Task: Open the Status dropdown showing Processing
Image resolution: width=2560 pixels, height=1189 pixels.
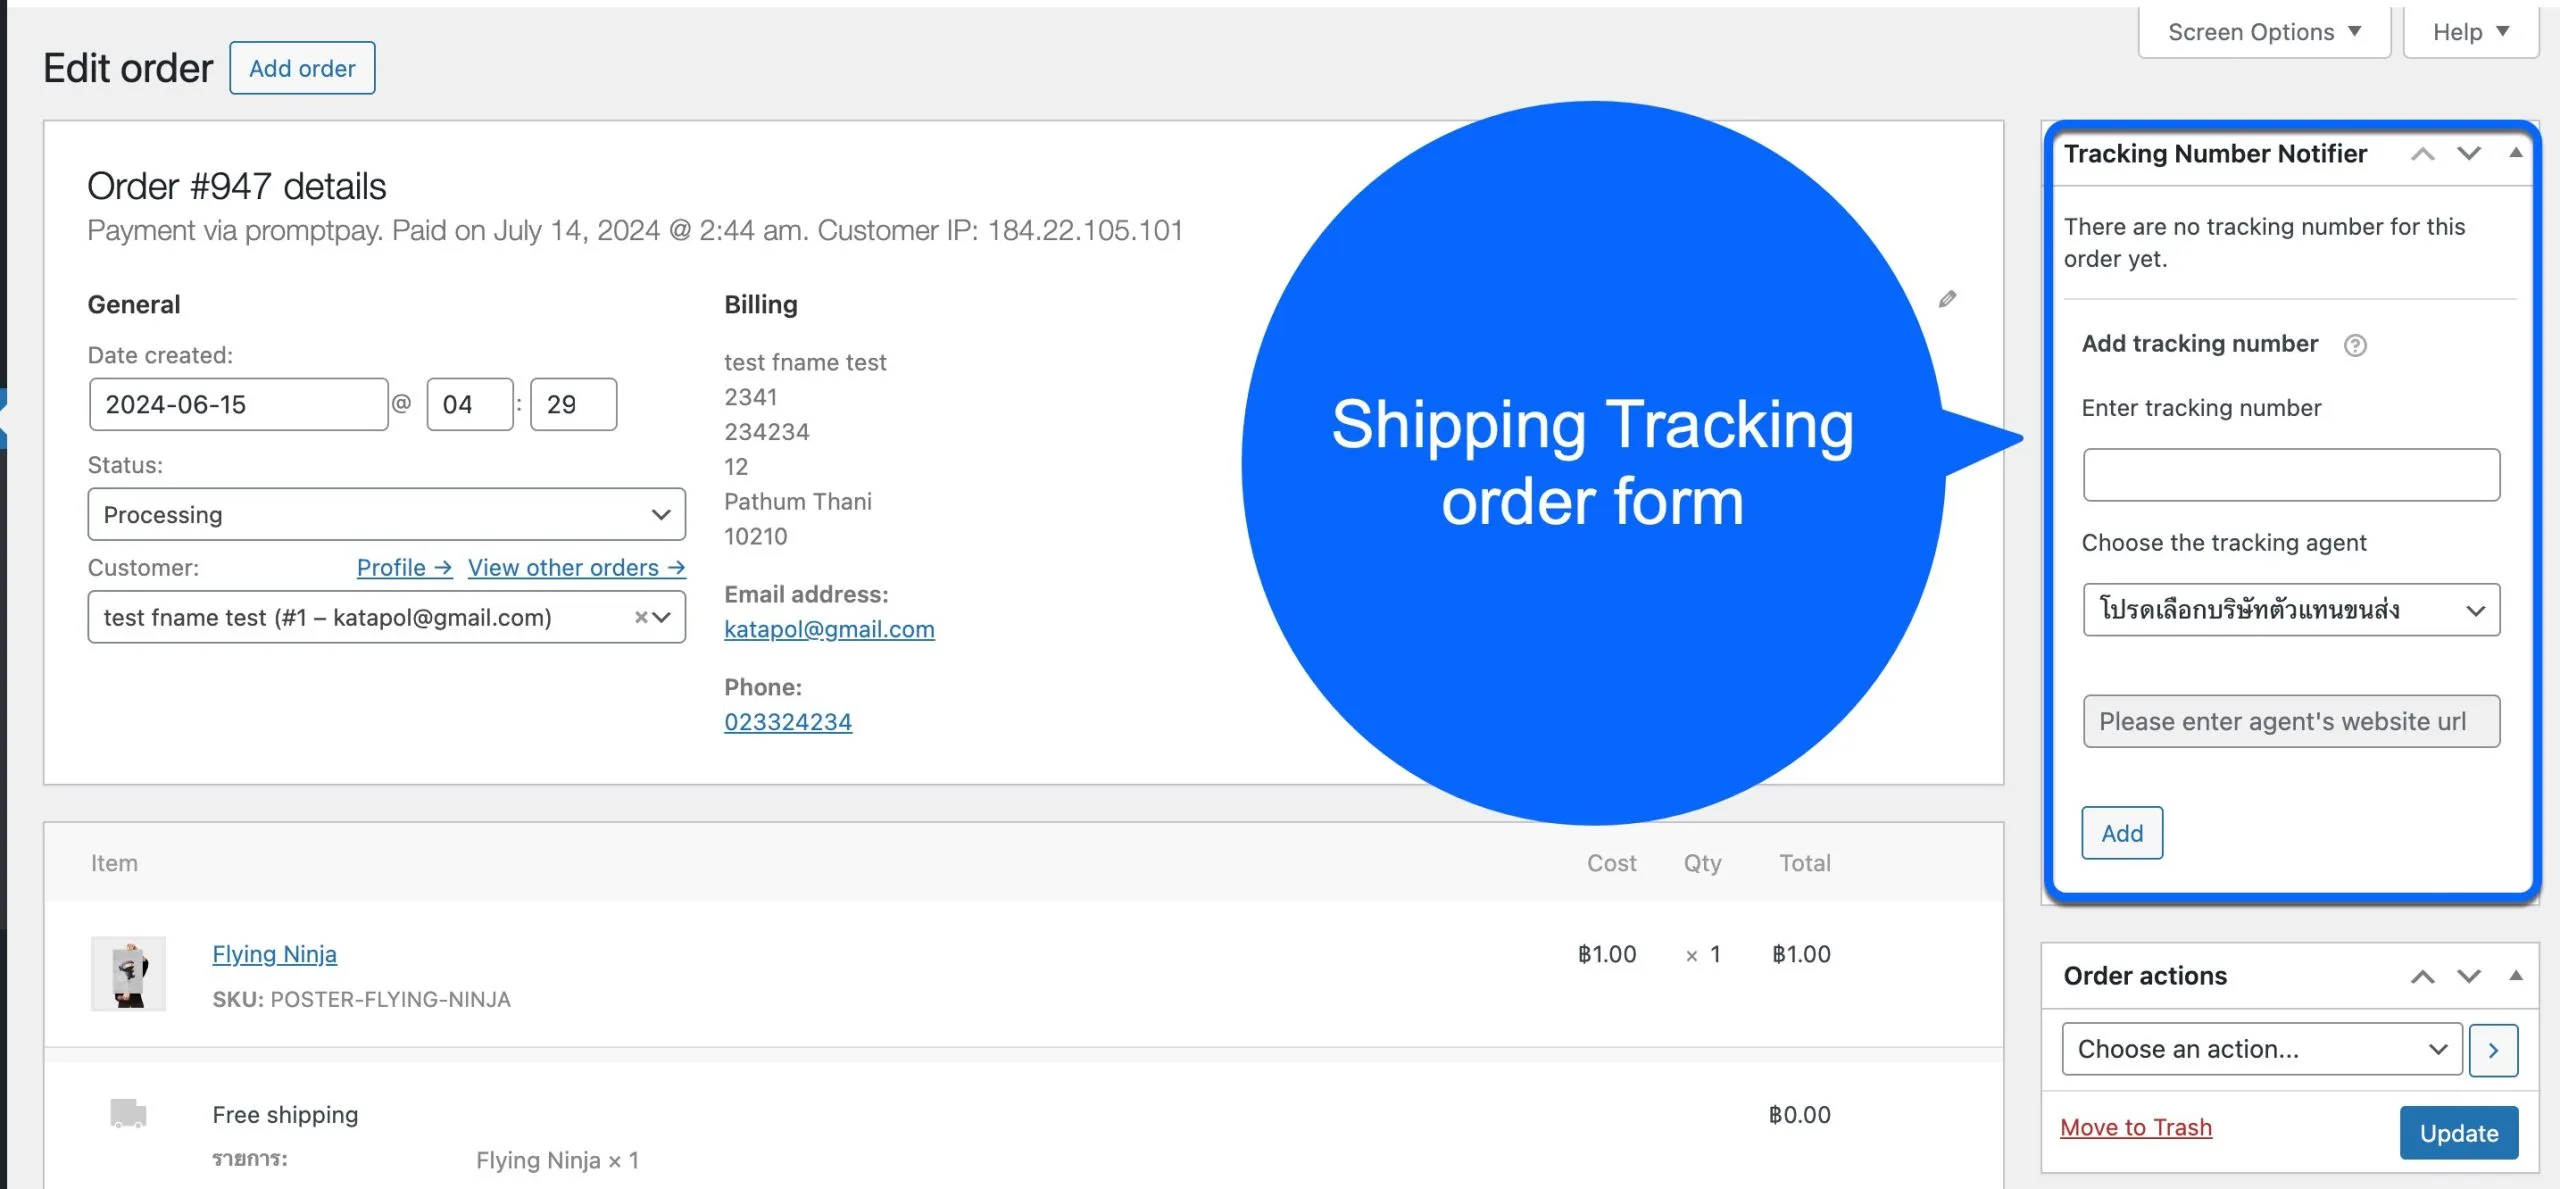Action: tap(386, 515)
